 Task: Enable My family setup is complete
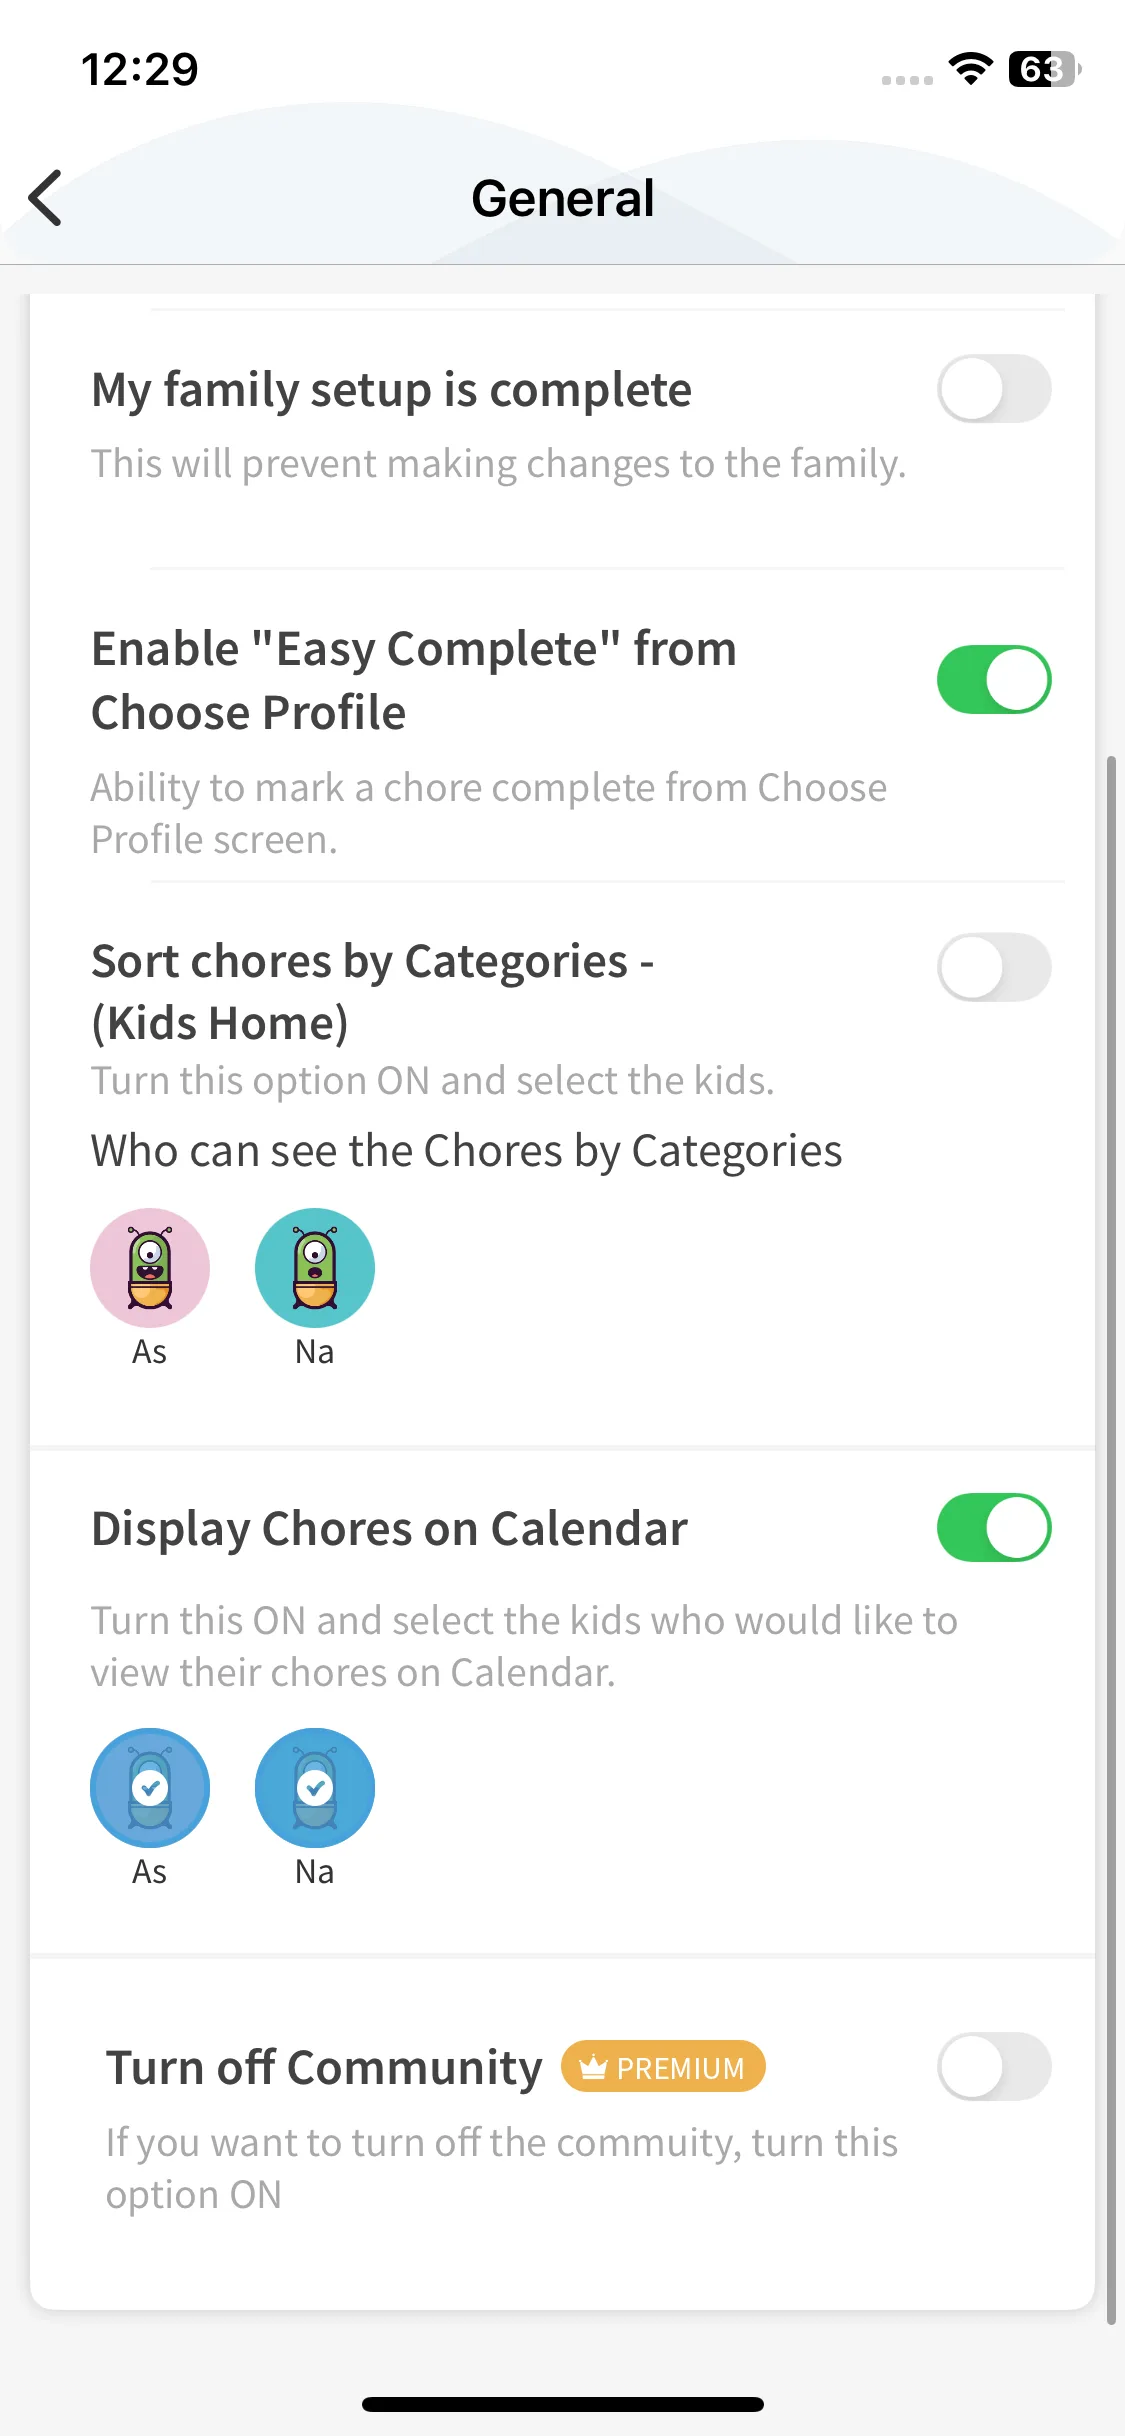[x=994, y=389]
